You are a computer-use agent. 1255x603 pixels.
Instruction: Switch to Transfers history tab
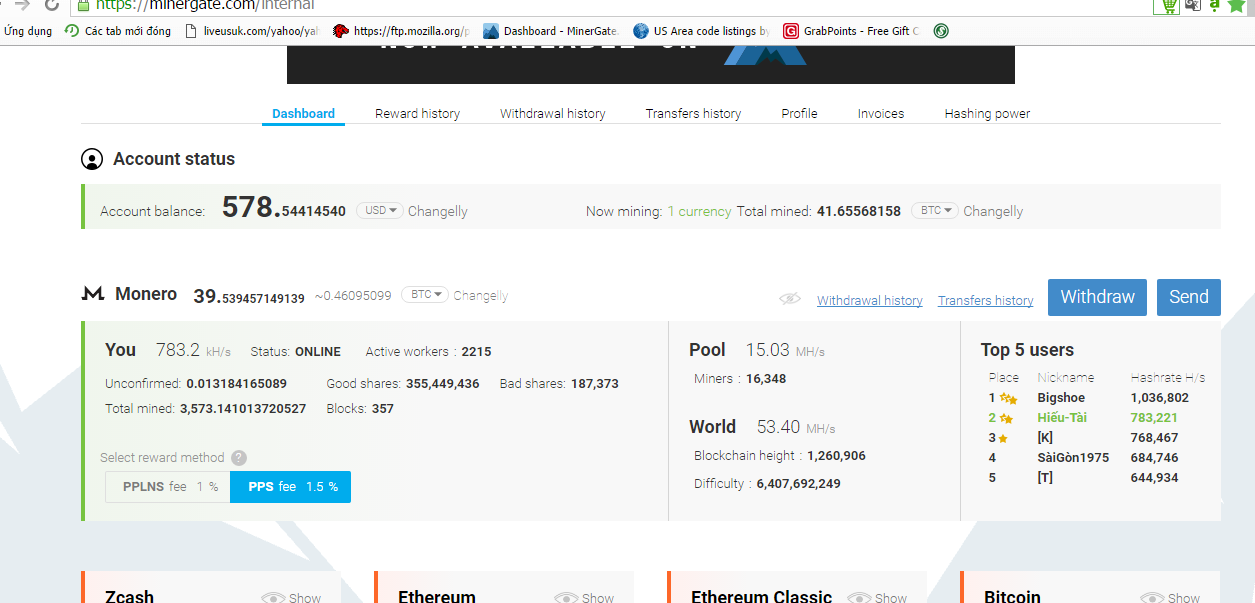click(x=693, y=113)
